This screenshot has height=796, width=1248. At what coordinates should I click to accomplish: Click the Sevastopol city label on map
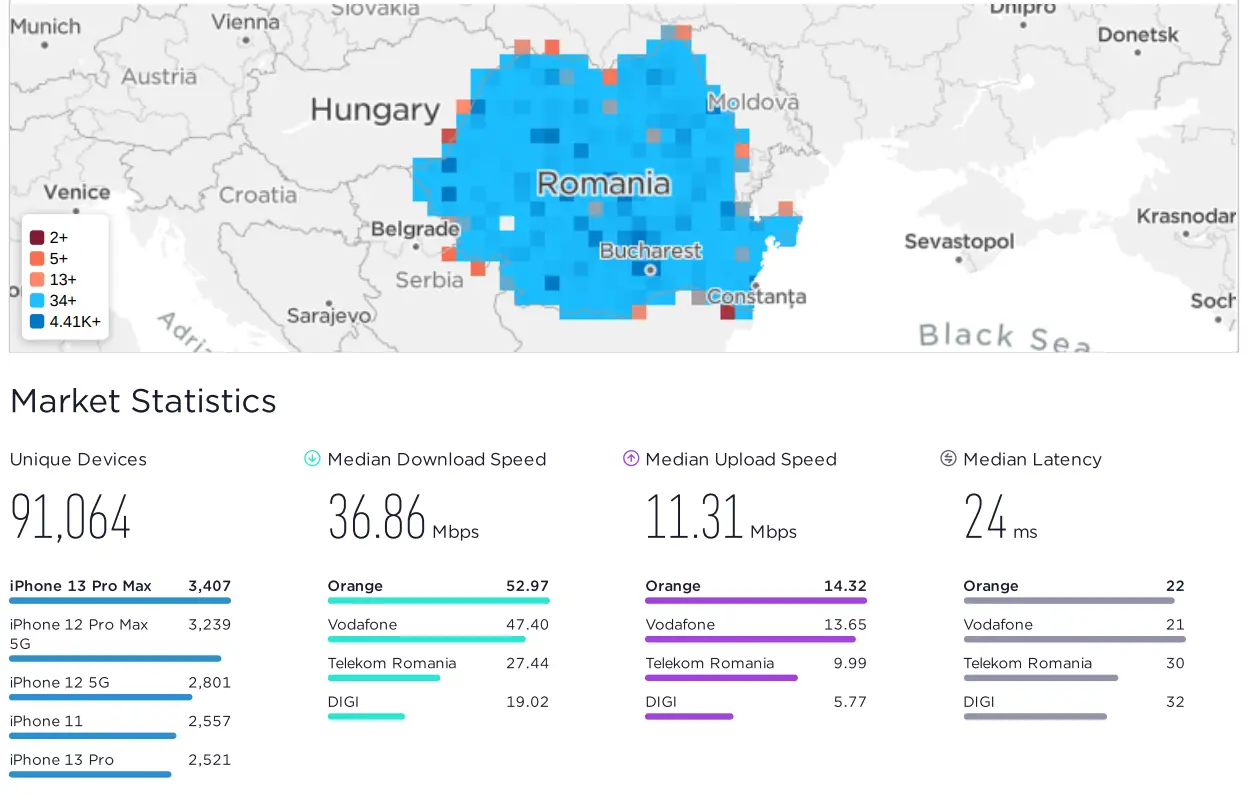pos(959,241)
